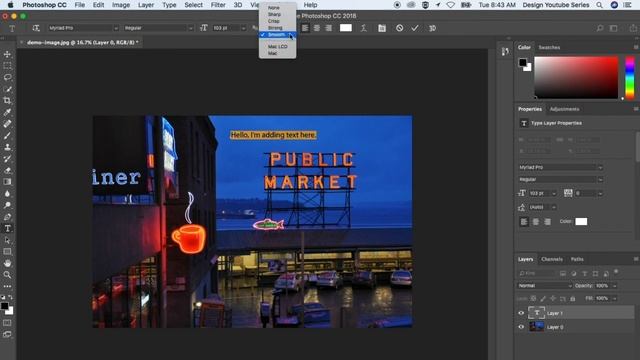The height and width of the screenshot is (360, 640).
Task: Center text in options bar
Action: 317,28
